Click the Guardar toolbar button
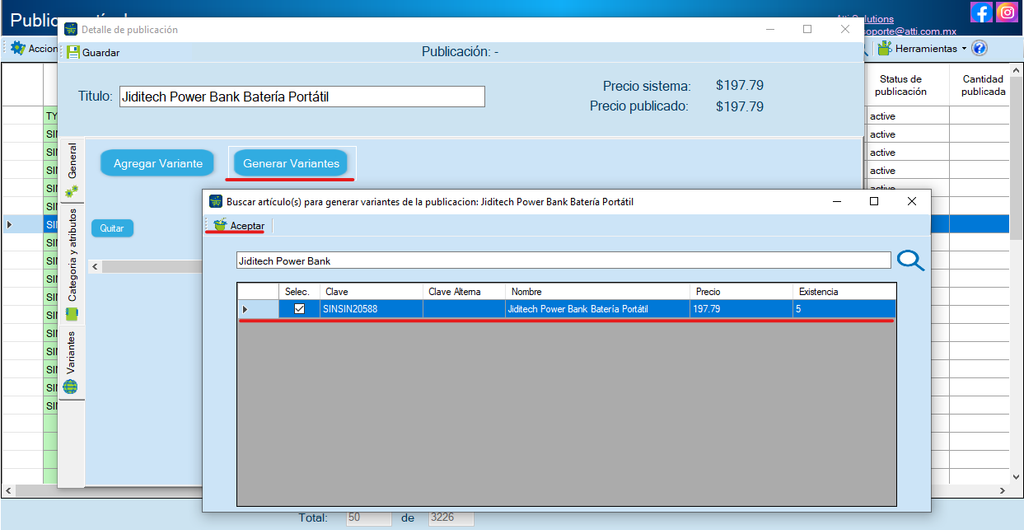Viewport: 1024px width, 530px height. pos(93,52)
